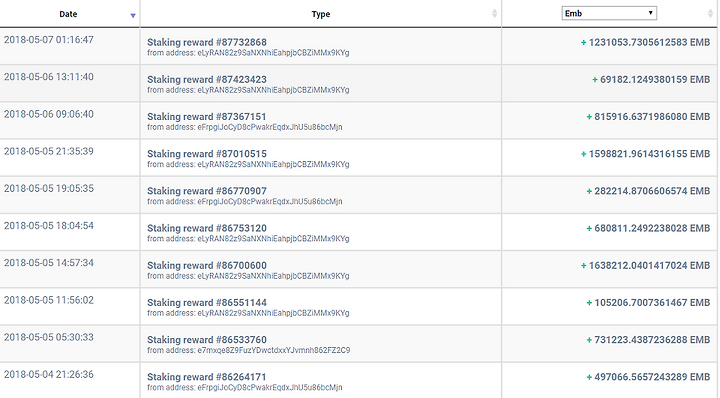Open the Emb currency dropdown
Screen dimensions: 720x398
[609, 13]
